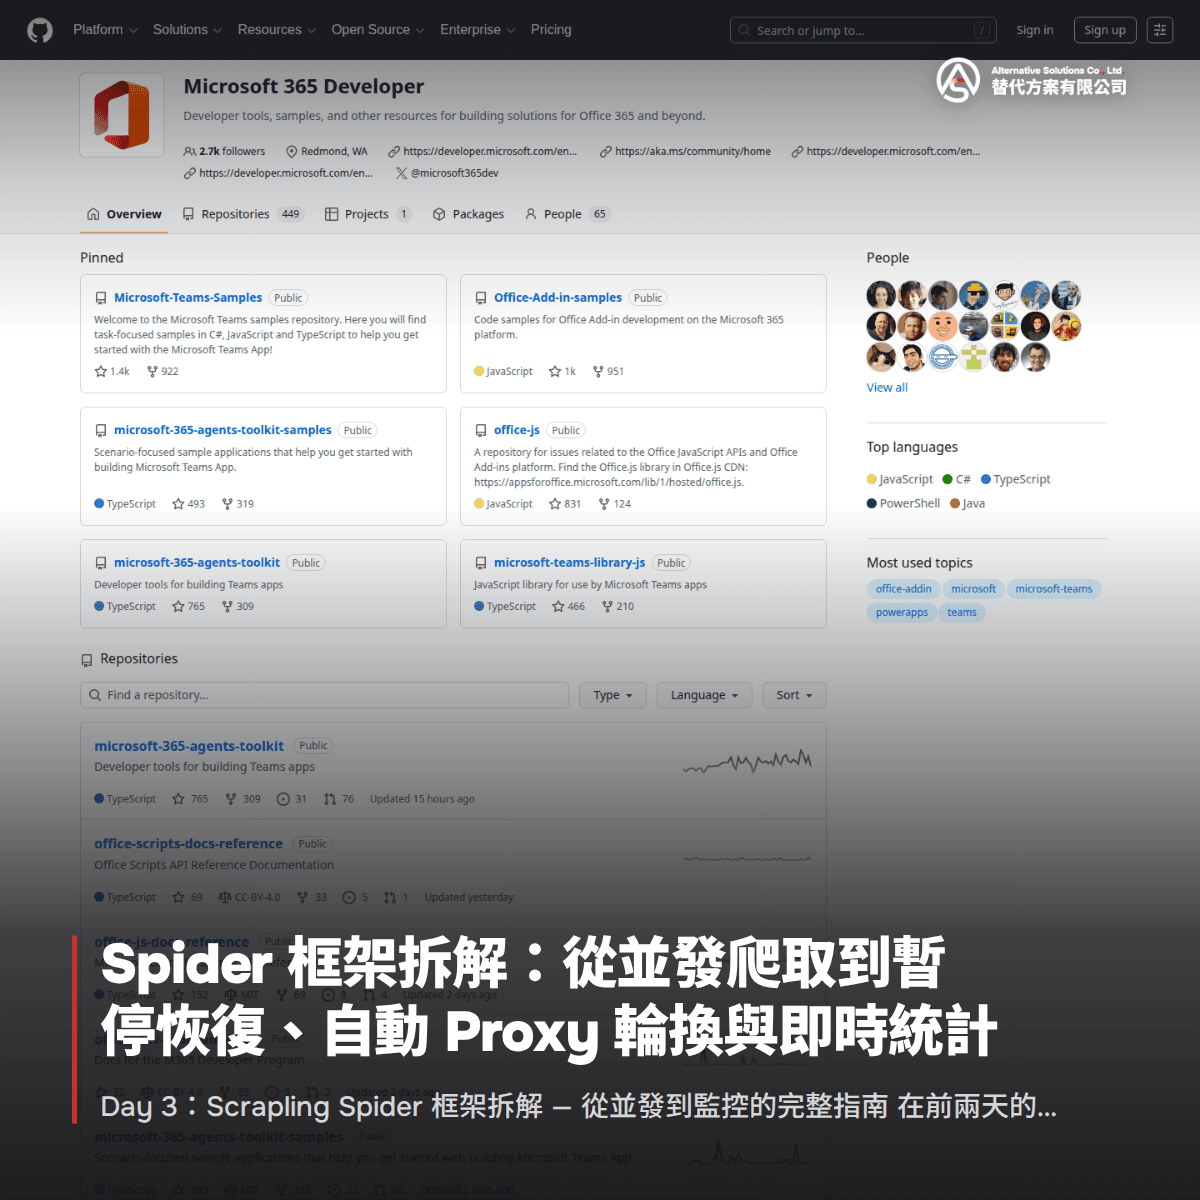View 210 forks of microsoft-teams-library-js
The image size is (1200, 1200).
click(618, 606)
